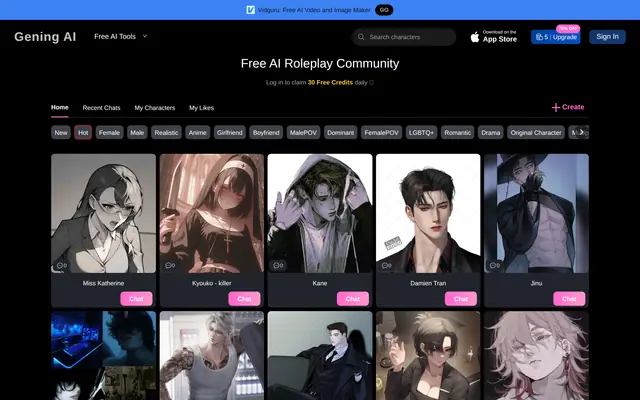Viewport: 640px width, 400px height.
Task: Open the suited man on sofa card
Action: [x=320, y=356]
